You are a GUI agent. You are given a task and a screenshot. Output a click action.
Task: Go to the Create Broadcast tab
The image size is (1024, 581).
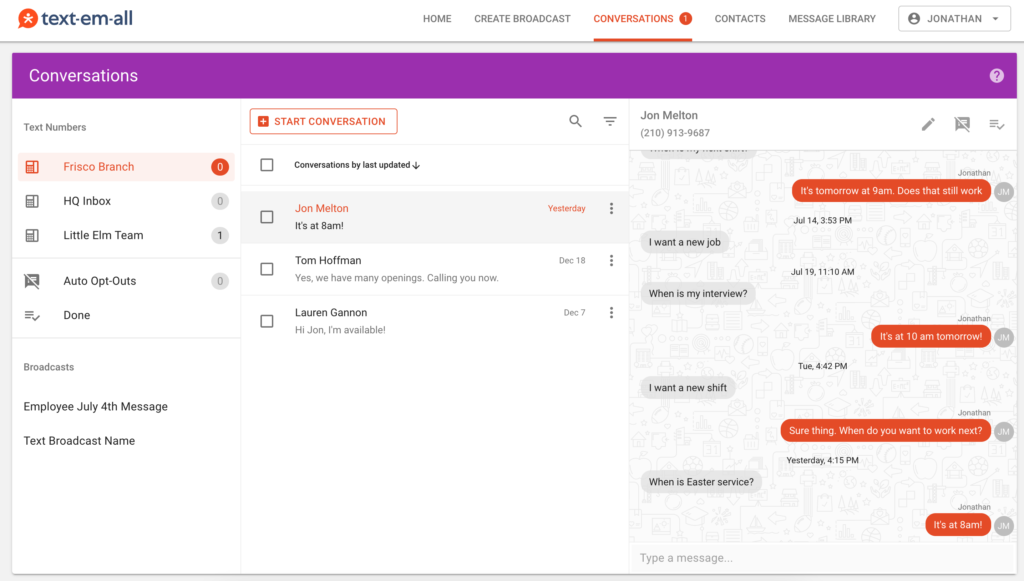[x=522, y=19]
